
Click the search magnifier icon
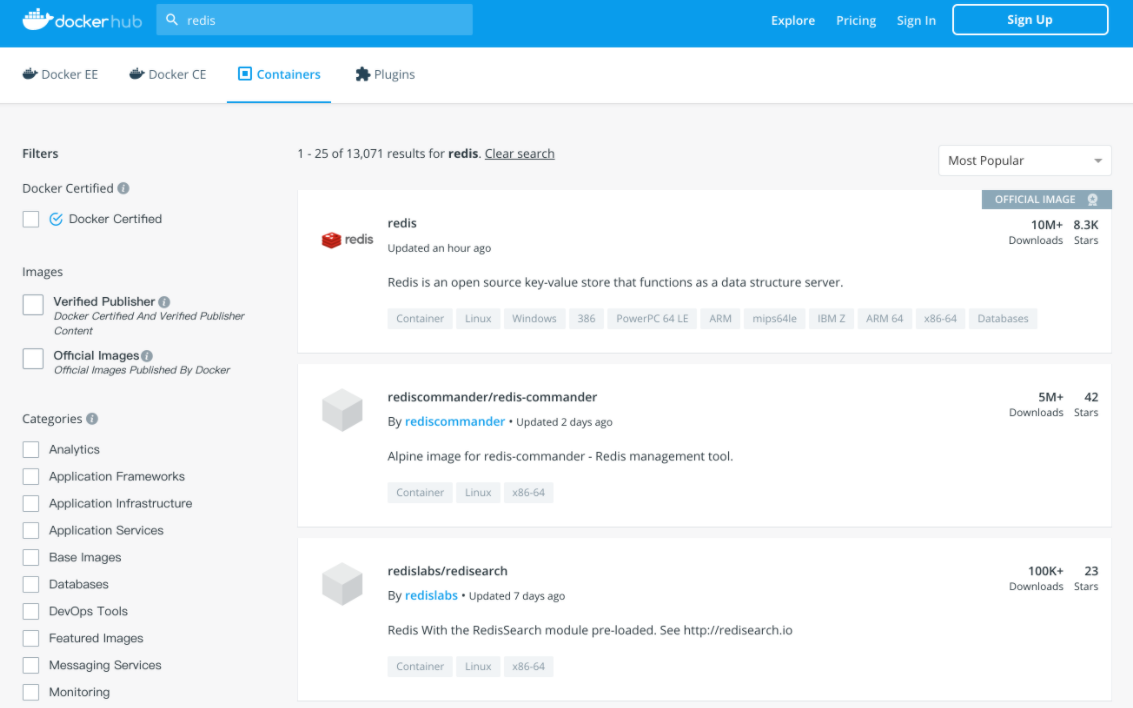coord(172,19)
